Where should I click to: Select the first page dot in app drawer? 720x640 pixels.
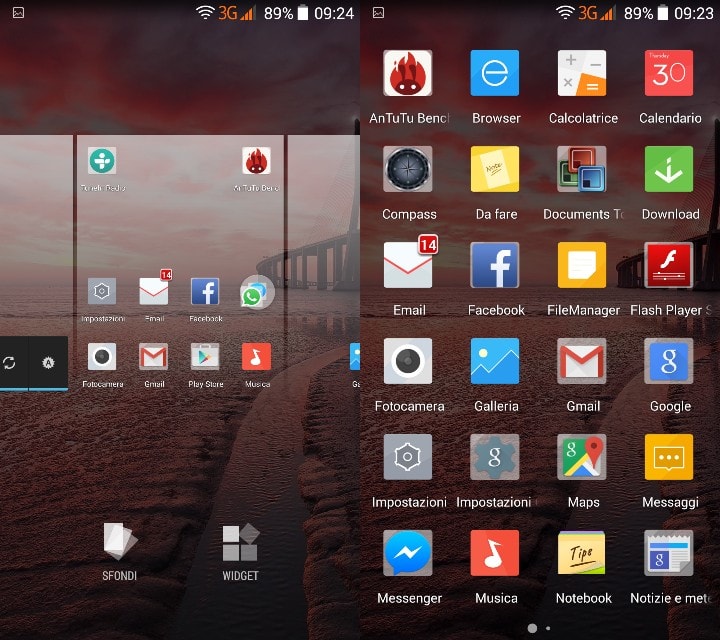(532, 628)
